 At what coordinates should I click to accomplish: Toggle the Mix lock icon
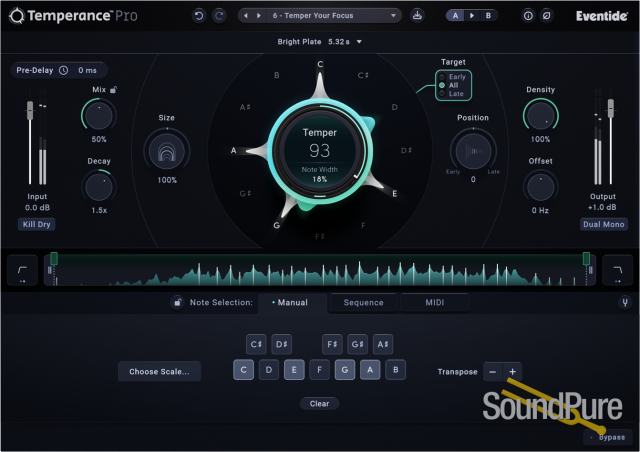click(x=113, y=89)
